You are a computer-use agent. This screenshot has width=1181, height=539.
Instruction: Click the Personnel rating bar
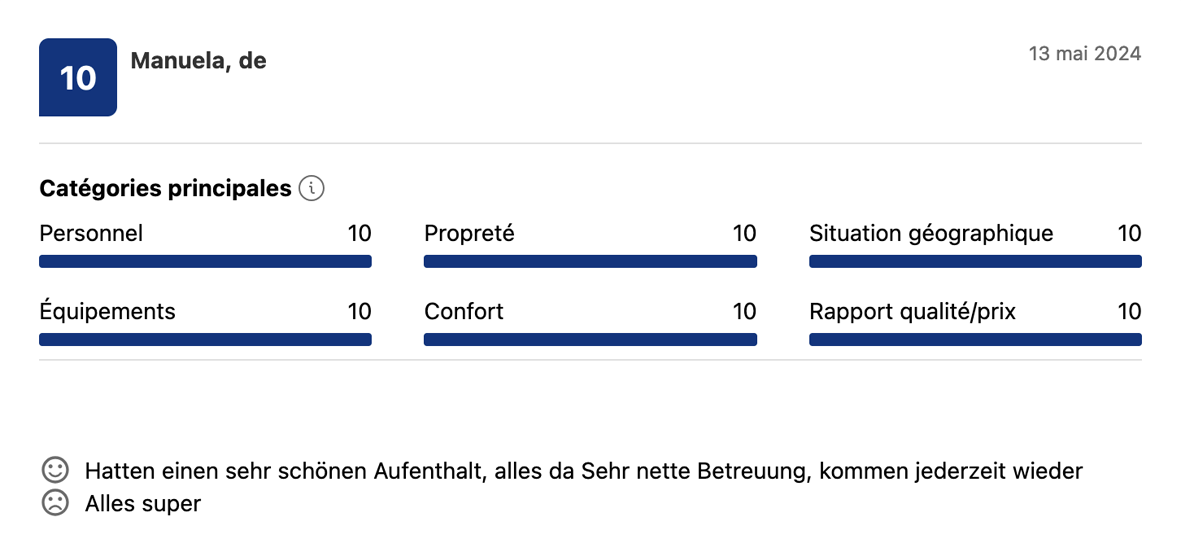click(x=205, y=262)
